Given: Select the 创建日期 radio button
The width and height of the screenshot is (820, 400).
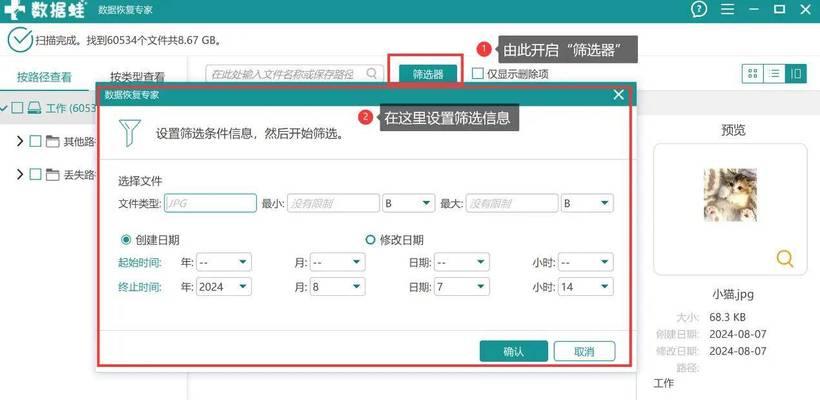Looking at the screenshot, I should pyautogui.click(x=126, y=240).
